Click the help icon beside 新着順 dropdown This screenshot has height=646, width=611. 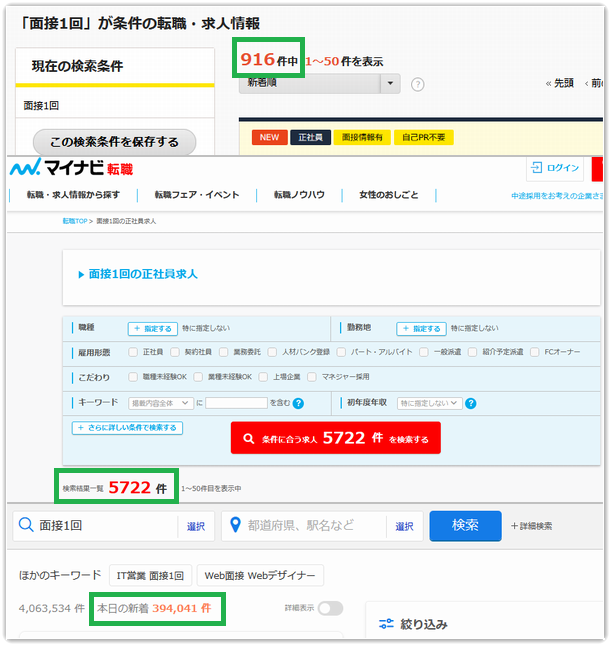pyautogui.click(x=418, y=85)
